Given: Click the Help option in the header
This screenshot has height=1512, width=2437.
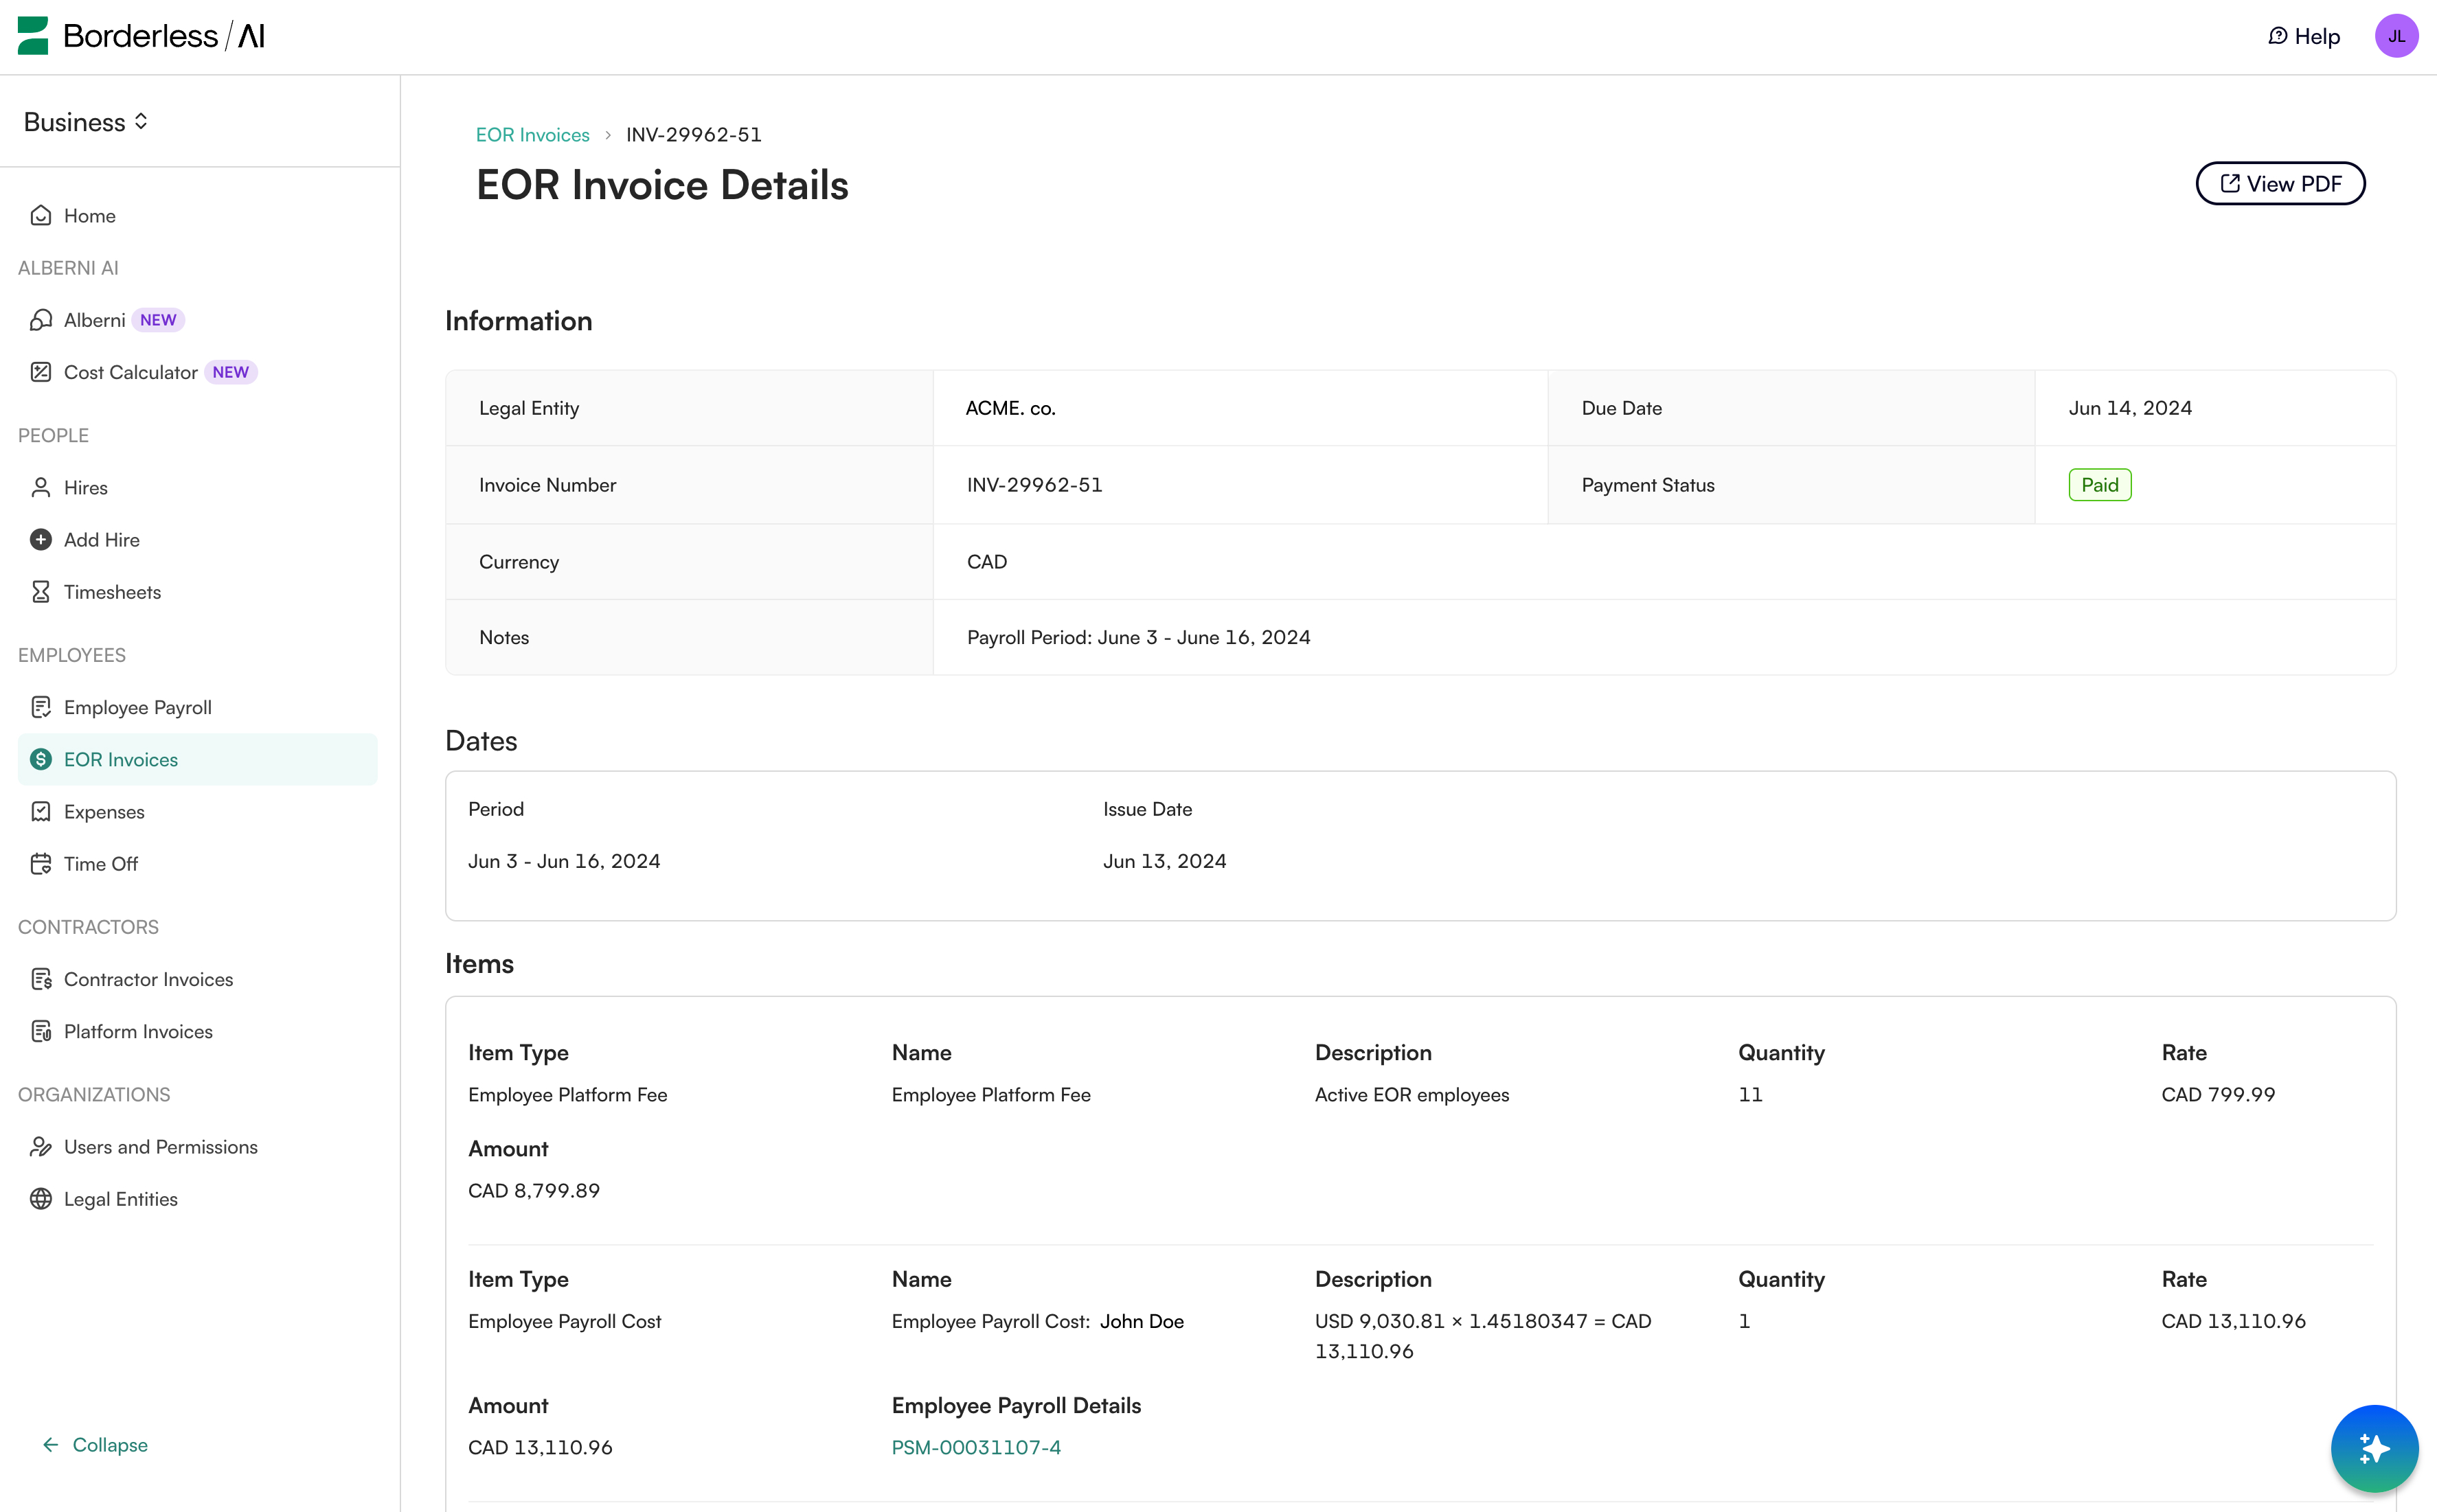Looking at the screenshot, I should pos(2305,35).
